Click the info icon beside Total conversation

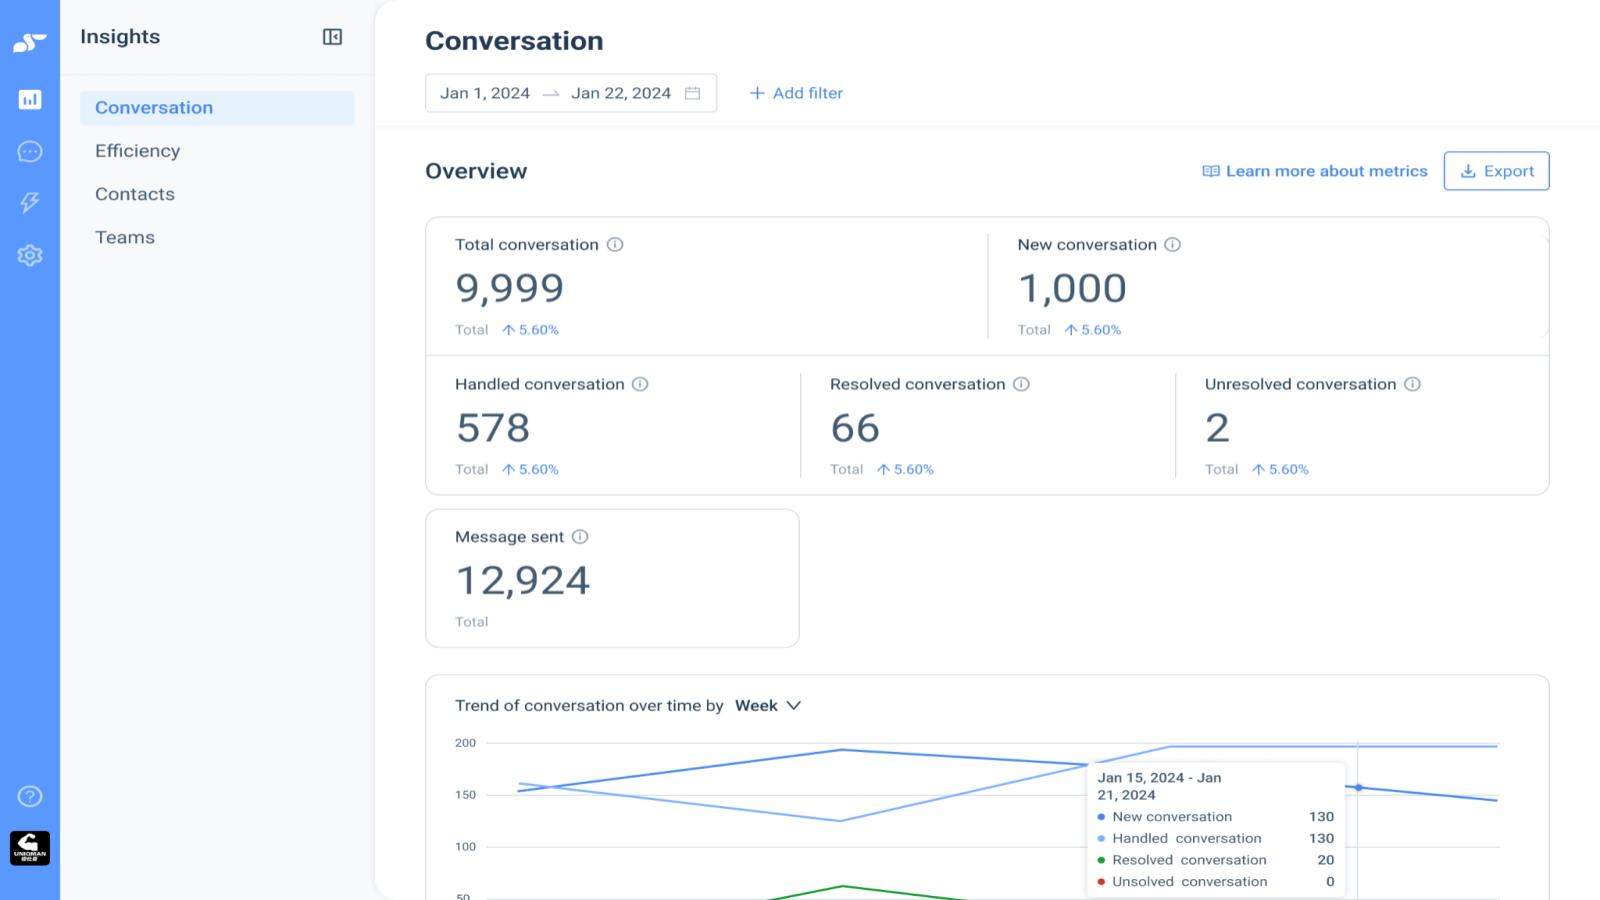coord(615,245)
